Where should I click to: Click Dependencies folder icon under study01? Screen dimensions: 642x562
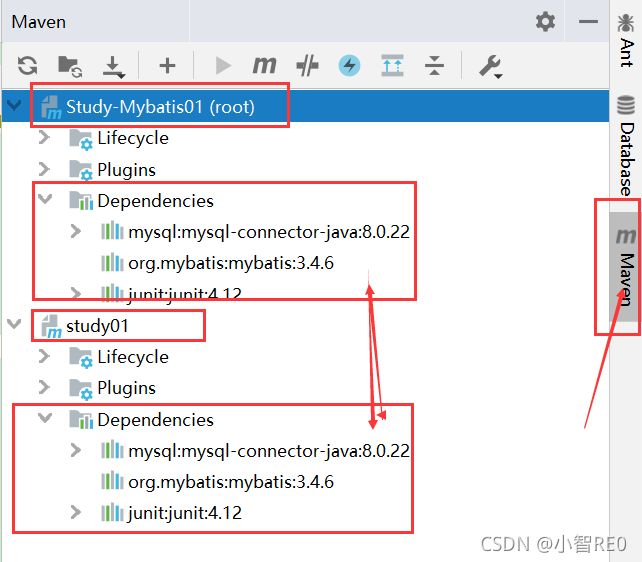click(81, 419)
